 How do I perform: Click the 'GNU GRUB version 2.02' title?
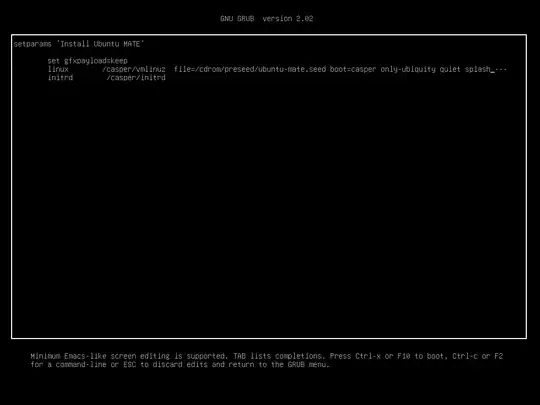pos(267,19)
